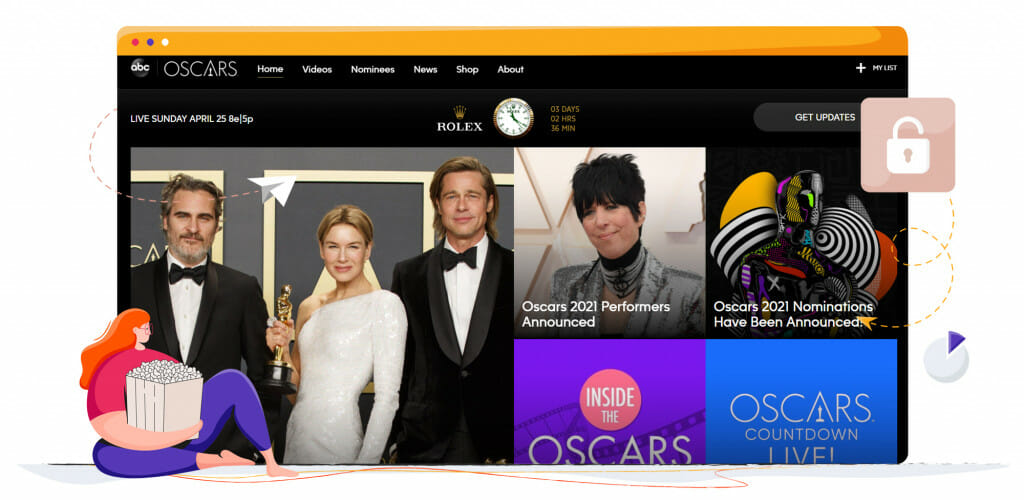Click the Rolex clock face
This screenshot has width=1024, height=500.
pos(513,117)
